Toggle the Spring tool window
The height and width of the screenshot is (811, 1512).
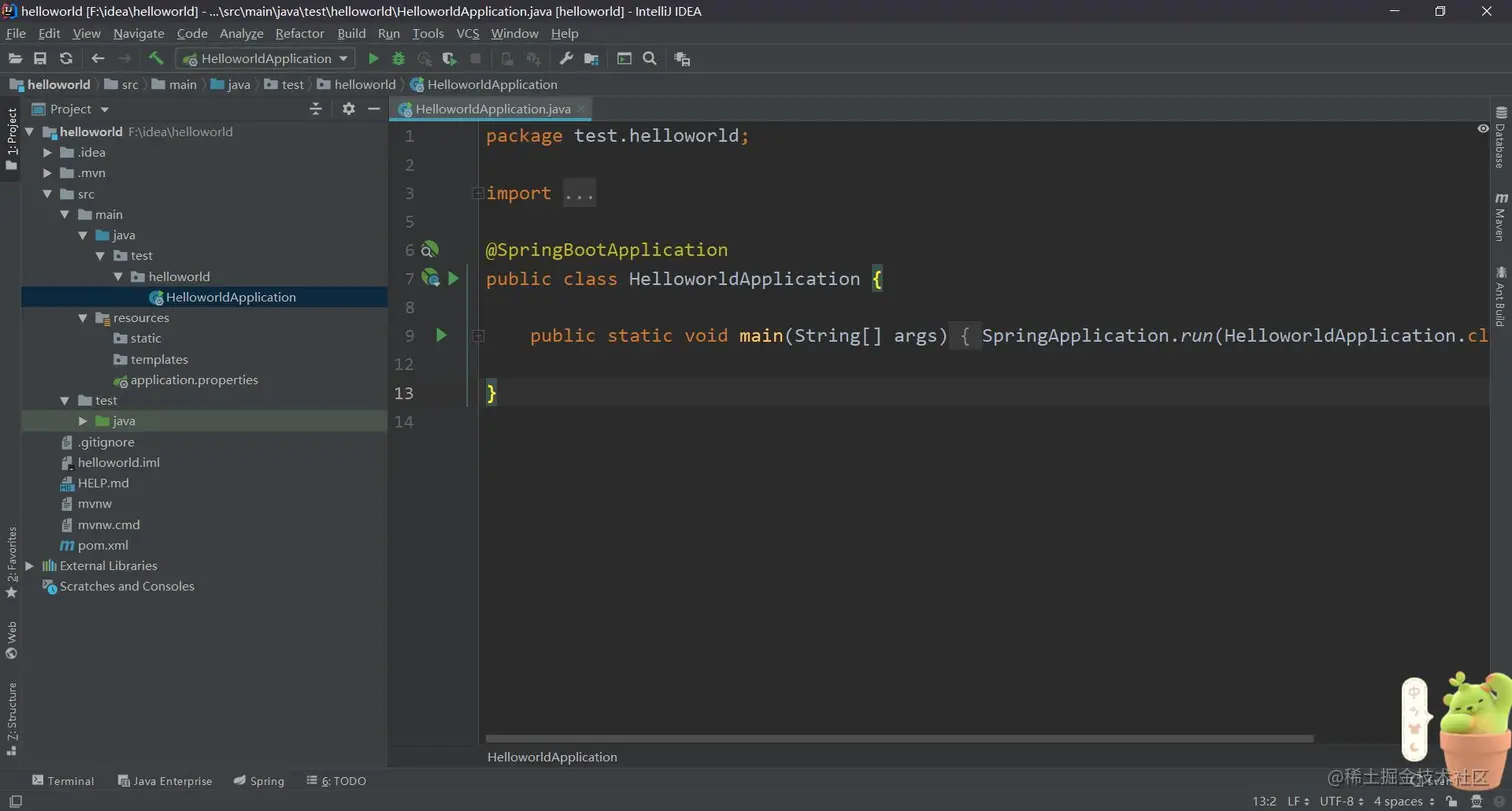click(259, 781)
